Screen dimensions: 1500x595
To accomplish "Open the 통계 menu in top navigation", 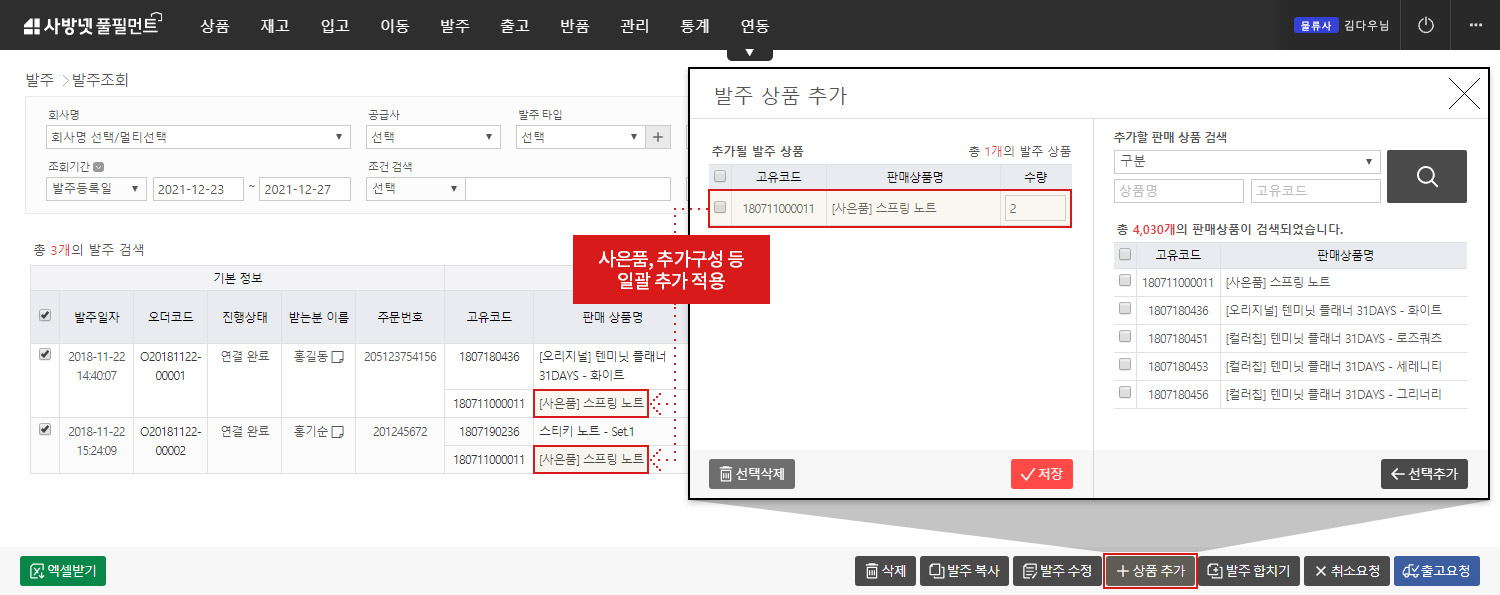I will [695, 26].
